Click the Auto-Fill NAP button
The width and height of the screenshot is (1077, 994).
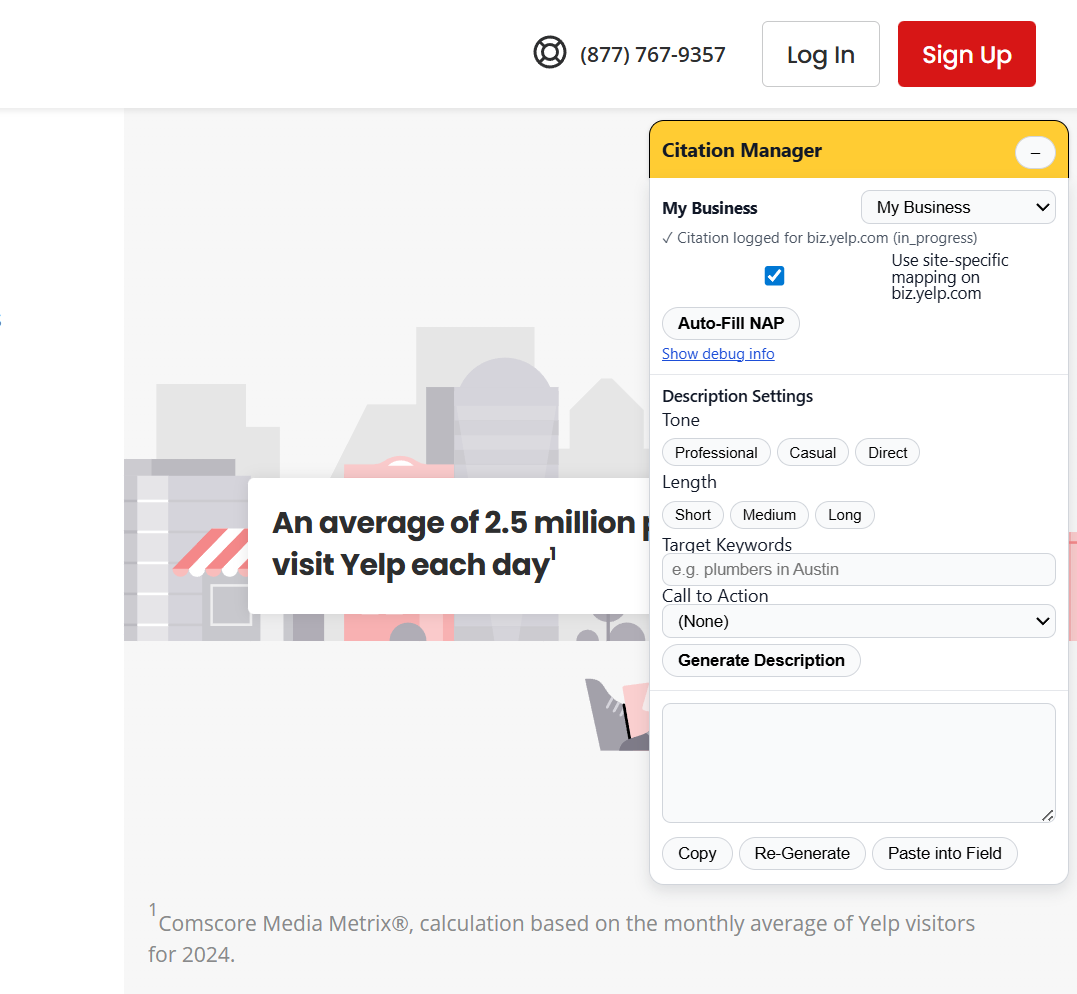tap(731, 324)
